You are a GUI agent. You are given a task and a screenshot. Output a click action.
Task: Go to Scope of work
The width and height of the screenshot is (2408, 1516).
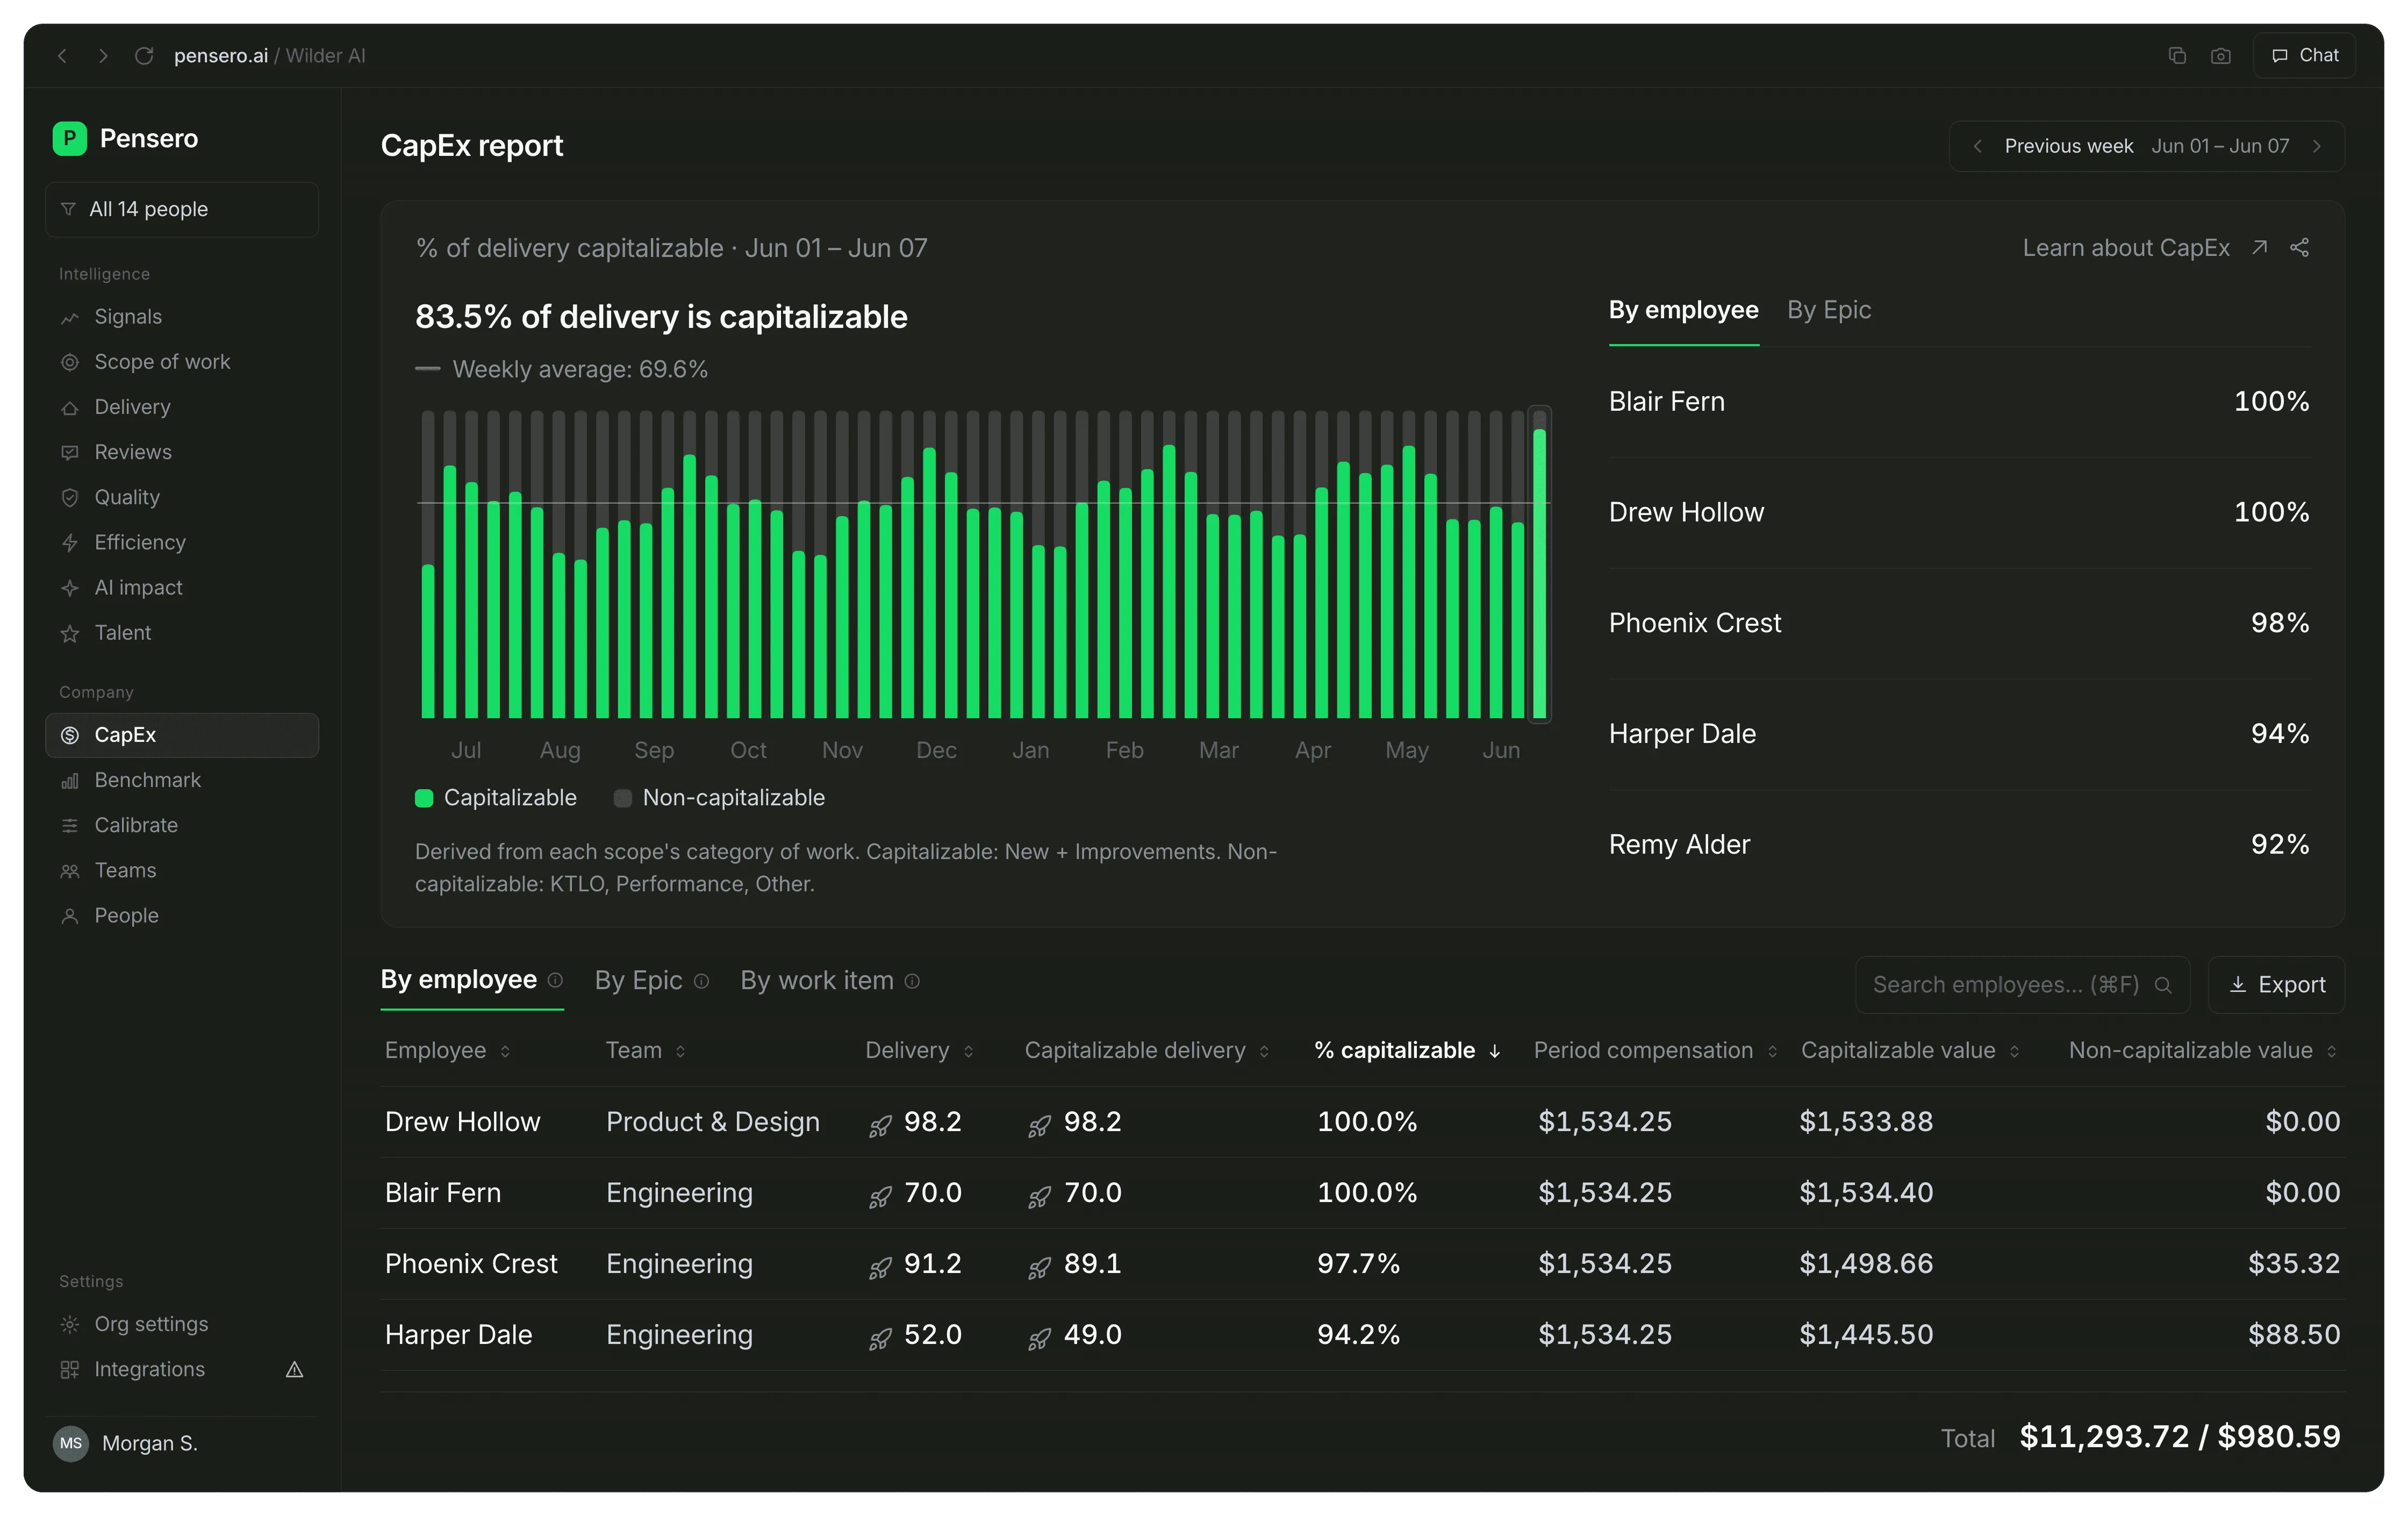pyautogui.click(x=182, y=362)
